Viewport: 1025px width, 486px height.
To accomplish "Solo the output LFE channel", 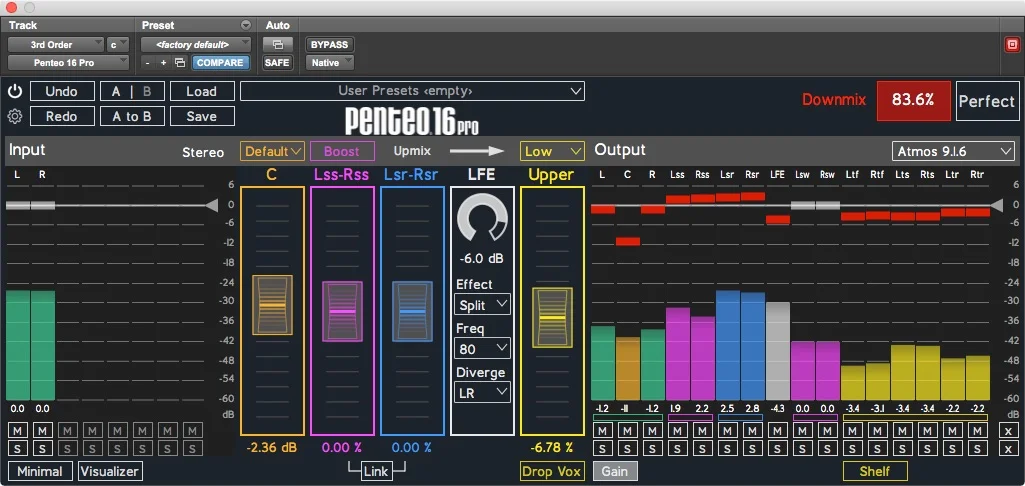I will 777,449.
